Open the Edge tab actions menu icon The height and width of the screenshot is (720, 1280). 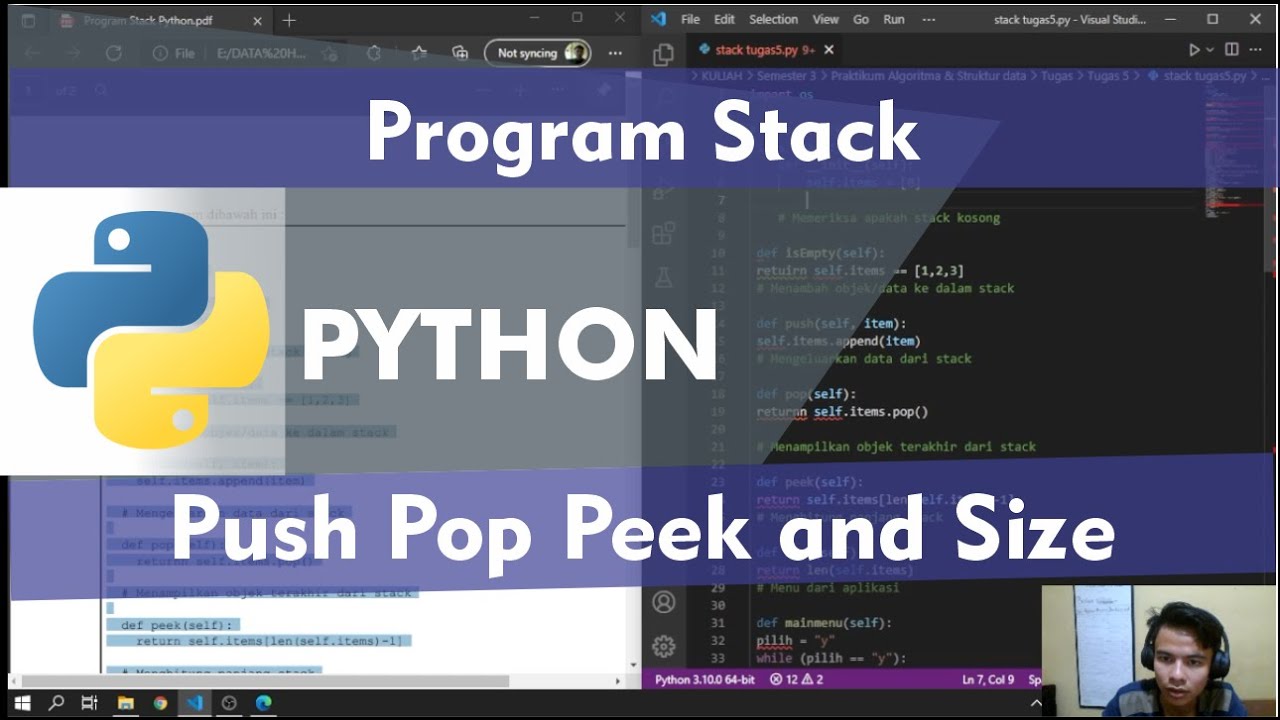27,20
